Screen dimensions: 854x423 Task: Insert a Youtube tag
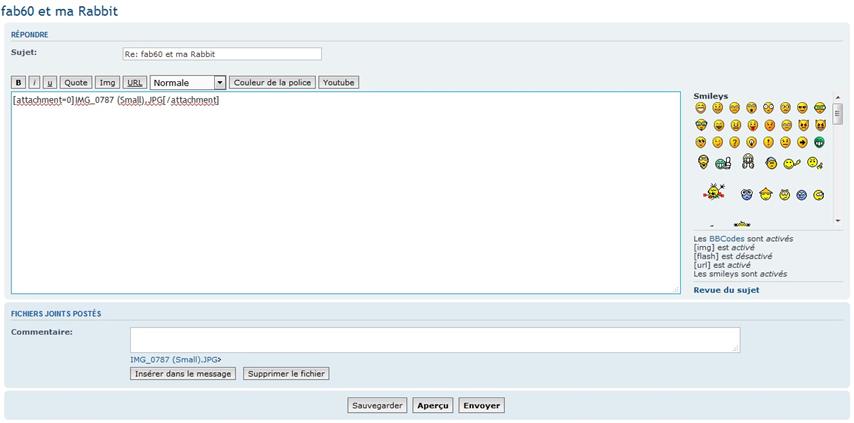tap(338, 83)
